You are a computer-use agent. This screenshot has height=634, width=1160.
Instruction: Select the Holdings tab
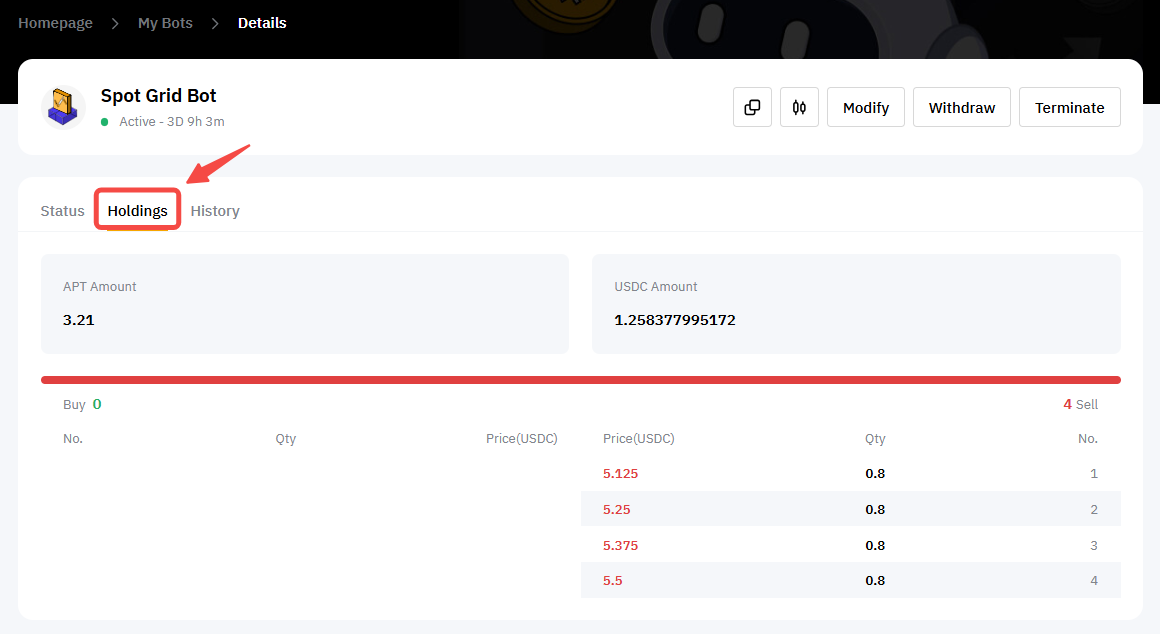point(138,211)
